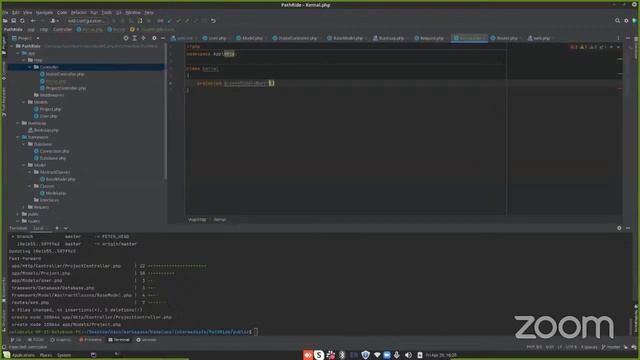Collapse the app folder in tree
Screen dimensions: 640x360
point(18,53)
